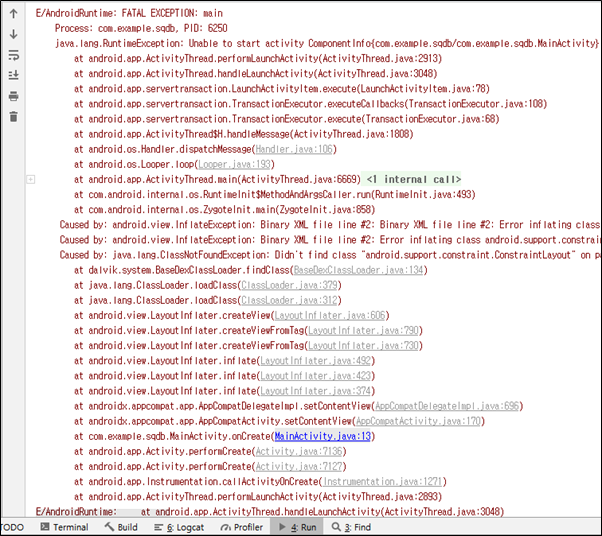602x536 pixels.
Task: Click the print console icon
Action: (x=13, y=96)
